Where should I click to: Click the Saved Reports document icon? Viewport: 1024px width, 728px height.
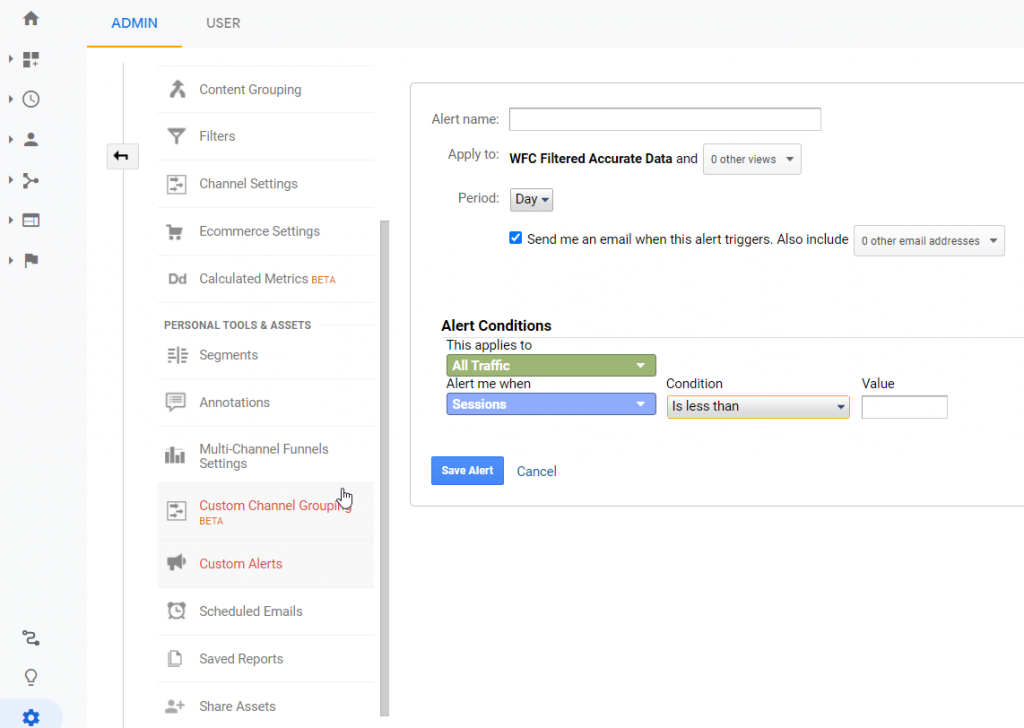[x=175, y=658]
